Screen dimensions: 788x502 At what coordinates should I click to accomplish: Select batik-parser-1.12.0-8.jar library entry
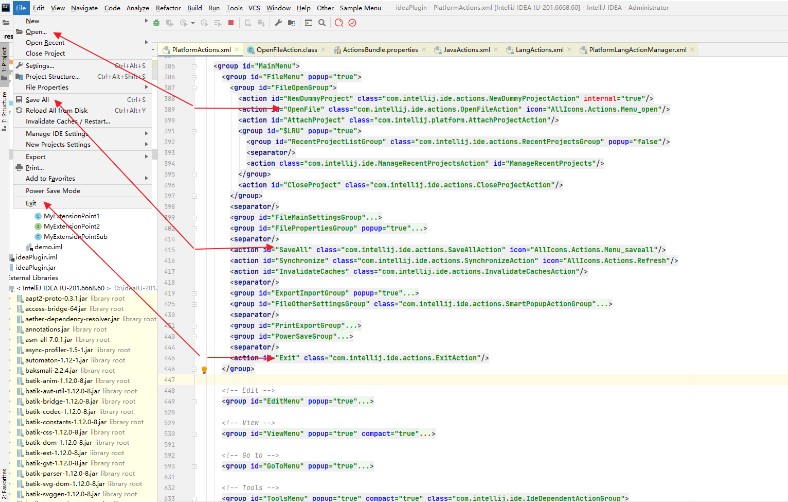click(62, 473)
